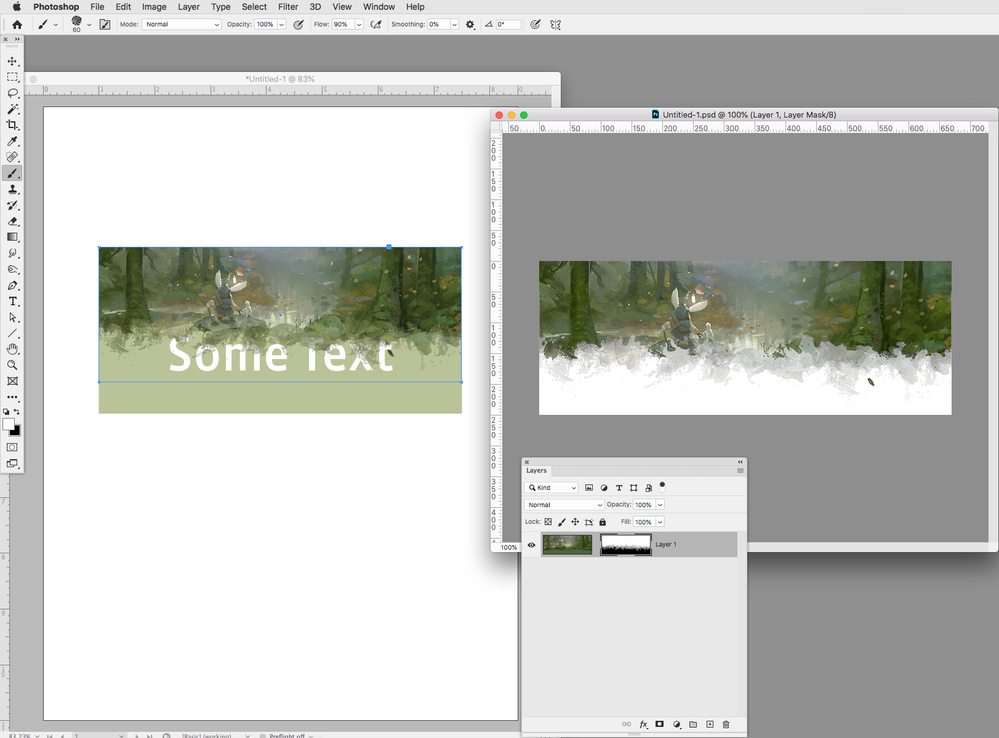The width and height of the screenshot is (999, 738).
Task: Open the layer blend mode dropdown
Action: click(x=564, y=505)
